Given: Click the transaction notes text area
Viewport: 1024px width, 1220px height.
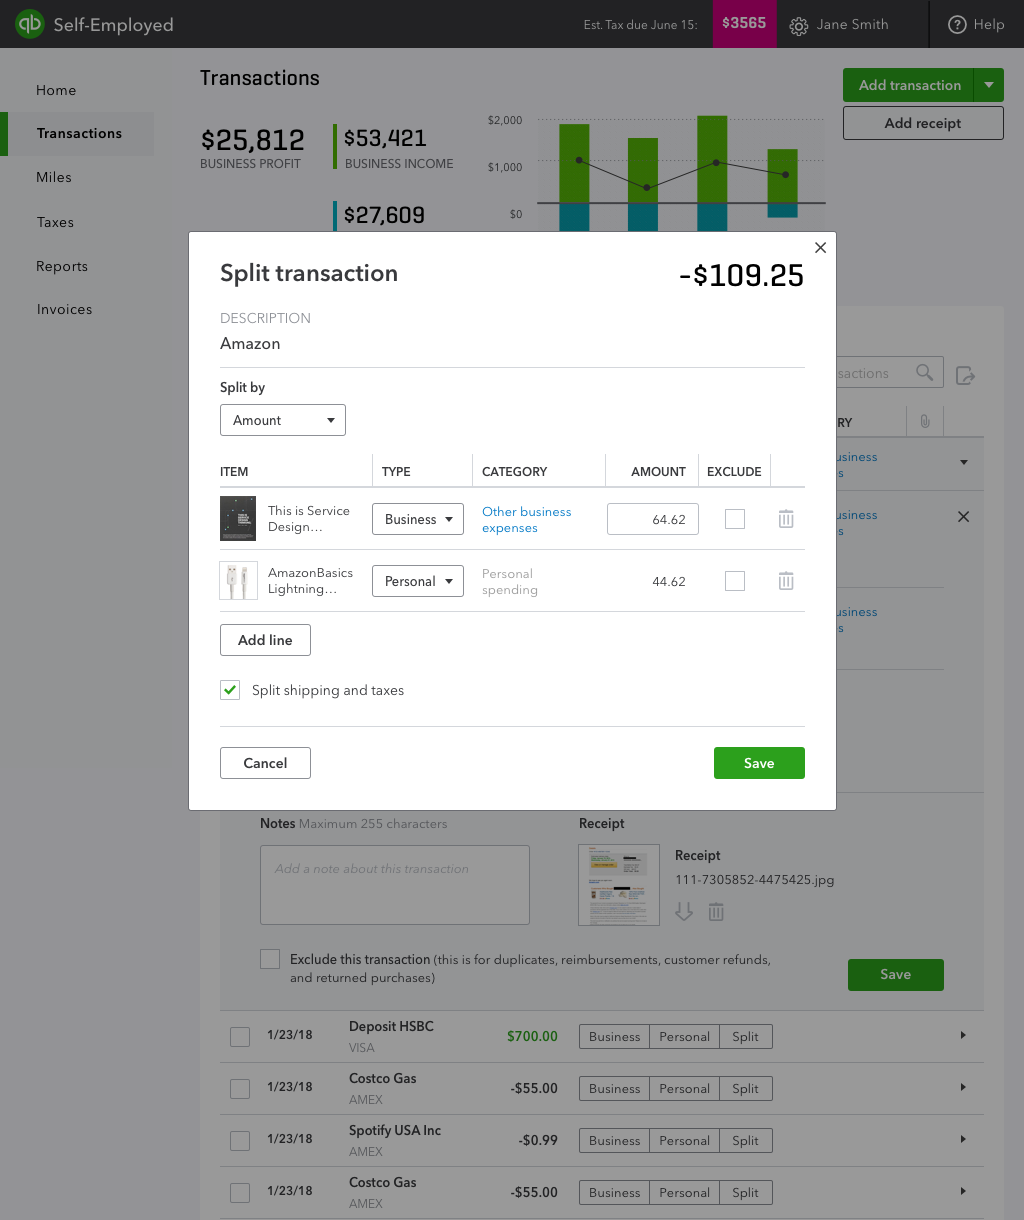Looking at the screenshot, I should [395, 885].
